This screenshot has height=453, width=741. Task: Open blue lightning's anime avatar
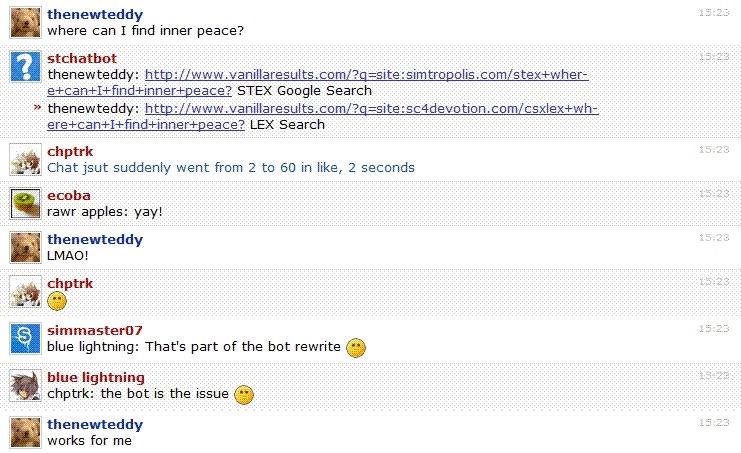tap(26, 385)
